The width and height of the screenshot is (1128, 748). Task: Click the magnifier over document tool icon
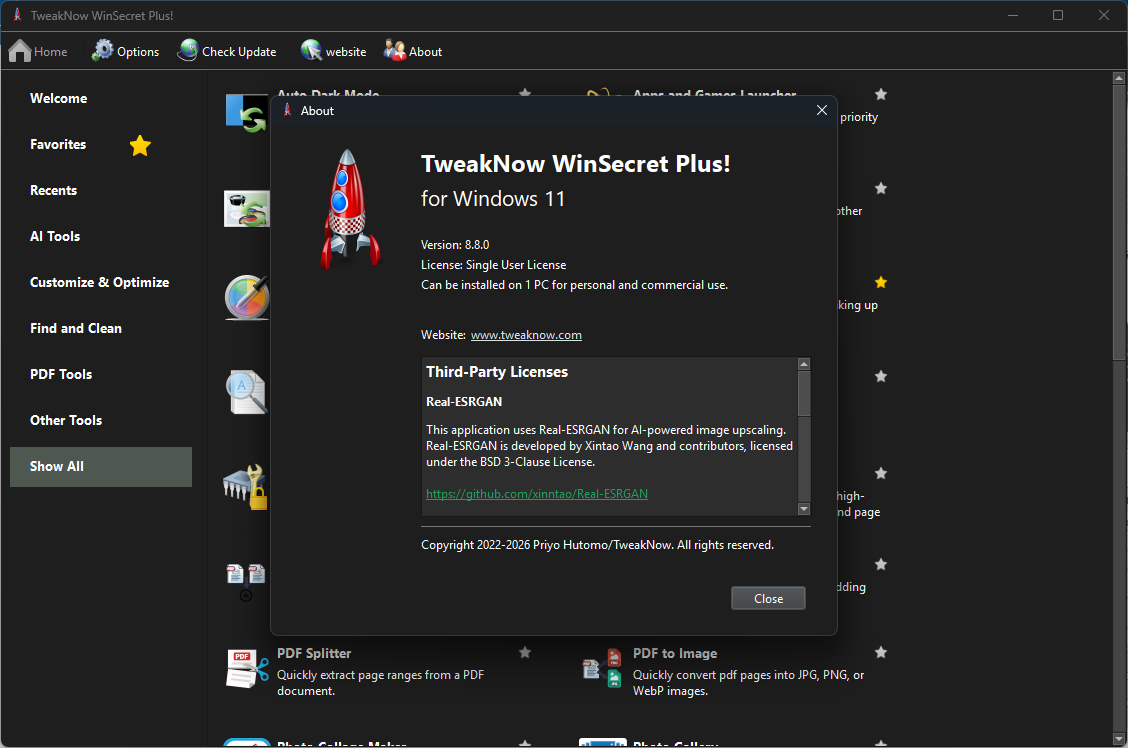[247, 392]
